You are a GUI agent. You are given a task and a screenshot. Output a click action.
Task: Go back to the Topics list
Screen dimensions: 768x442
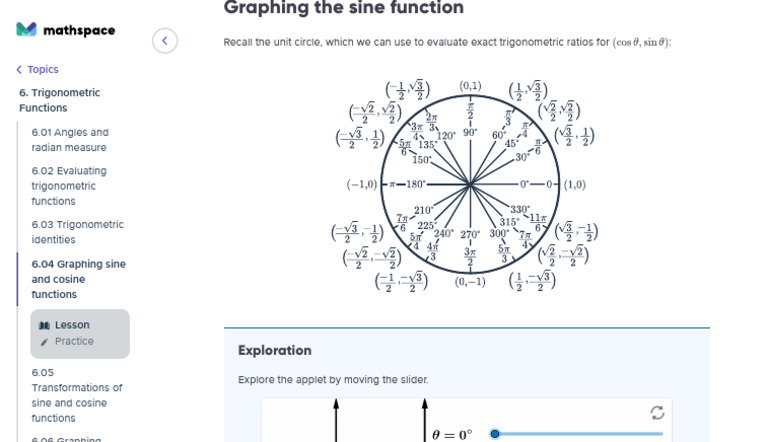click(x=42, y=70)
